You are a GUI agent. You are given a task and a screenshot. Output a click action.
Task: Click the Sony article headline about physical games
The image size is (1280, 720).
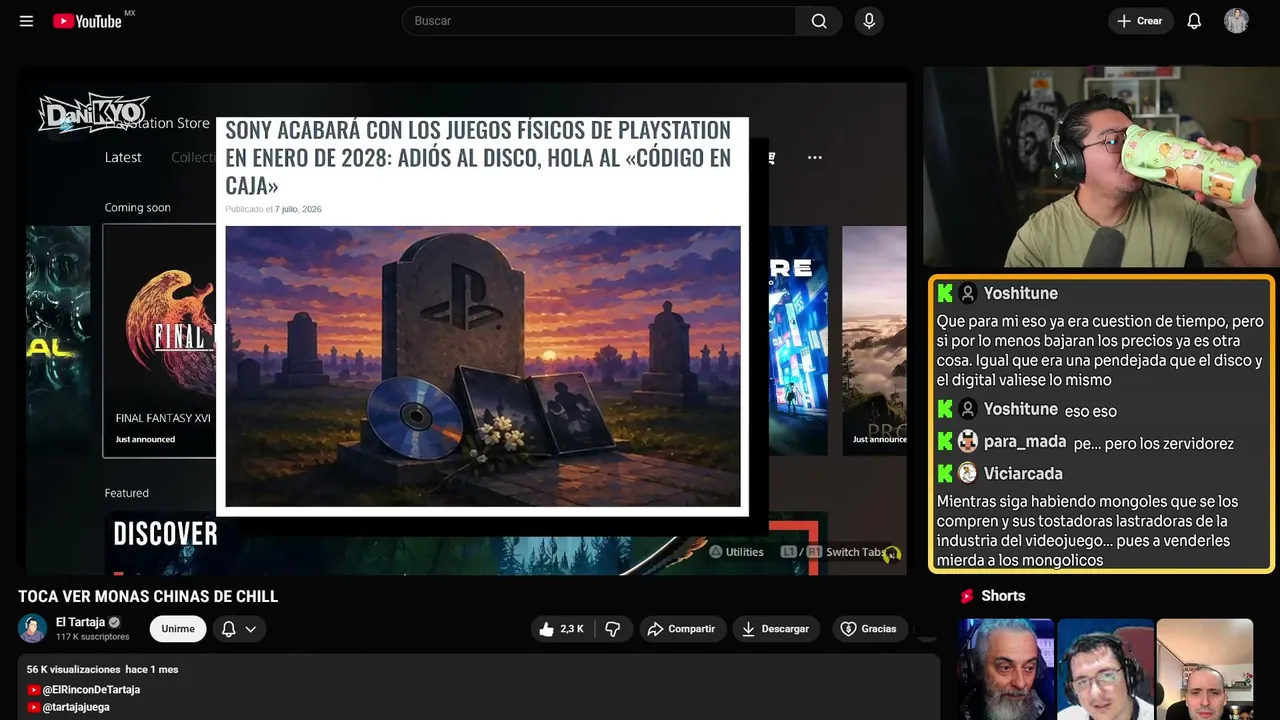(x=478, y=158)
